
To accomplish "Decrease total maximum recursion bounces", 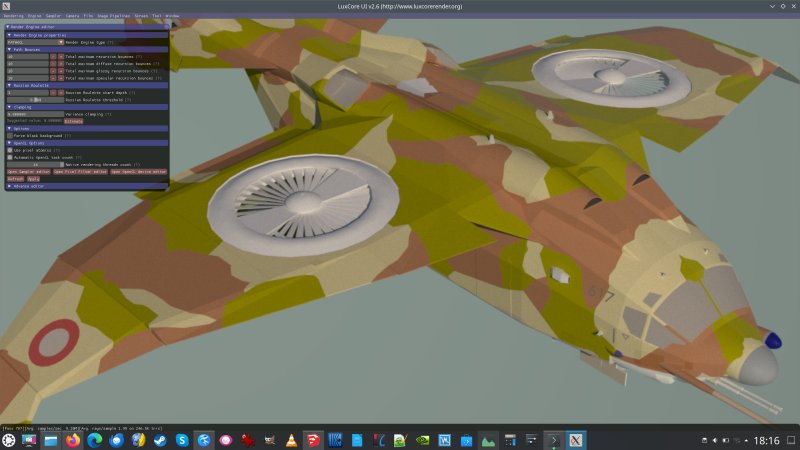I will [53, 57].
